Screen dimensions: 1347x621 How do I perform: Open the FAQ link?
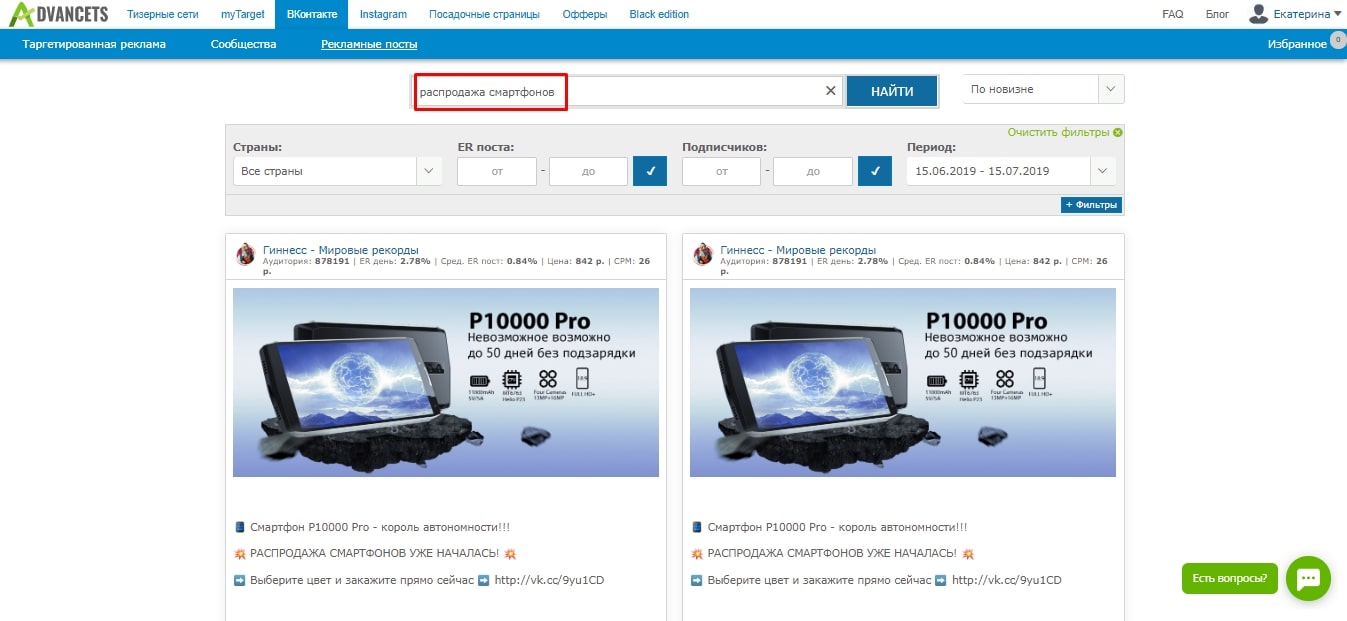tap(1172, 14)
